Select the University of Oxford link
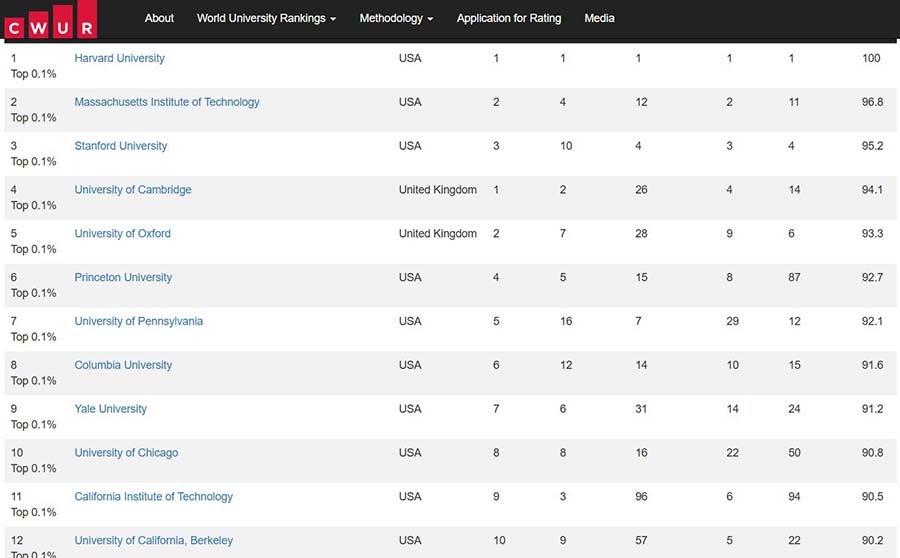The height and width of the screenshot is (558, 900). (122, 234)
